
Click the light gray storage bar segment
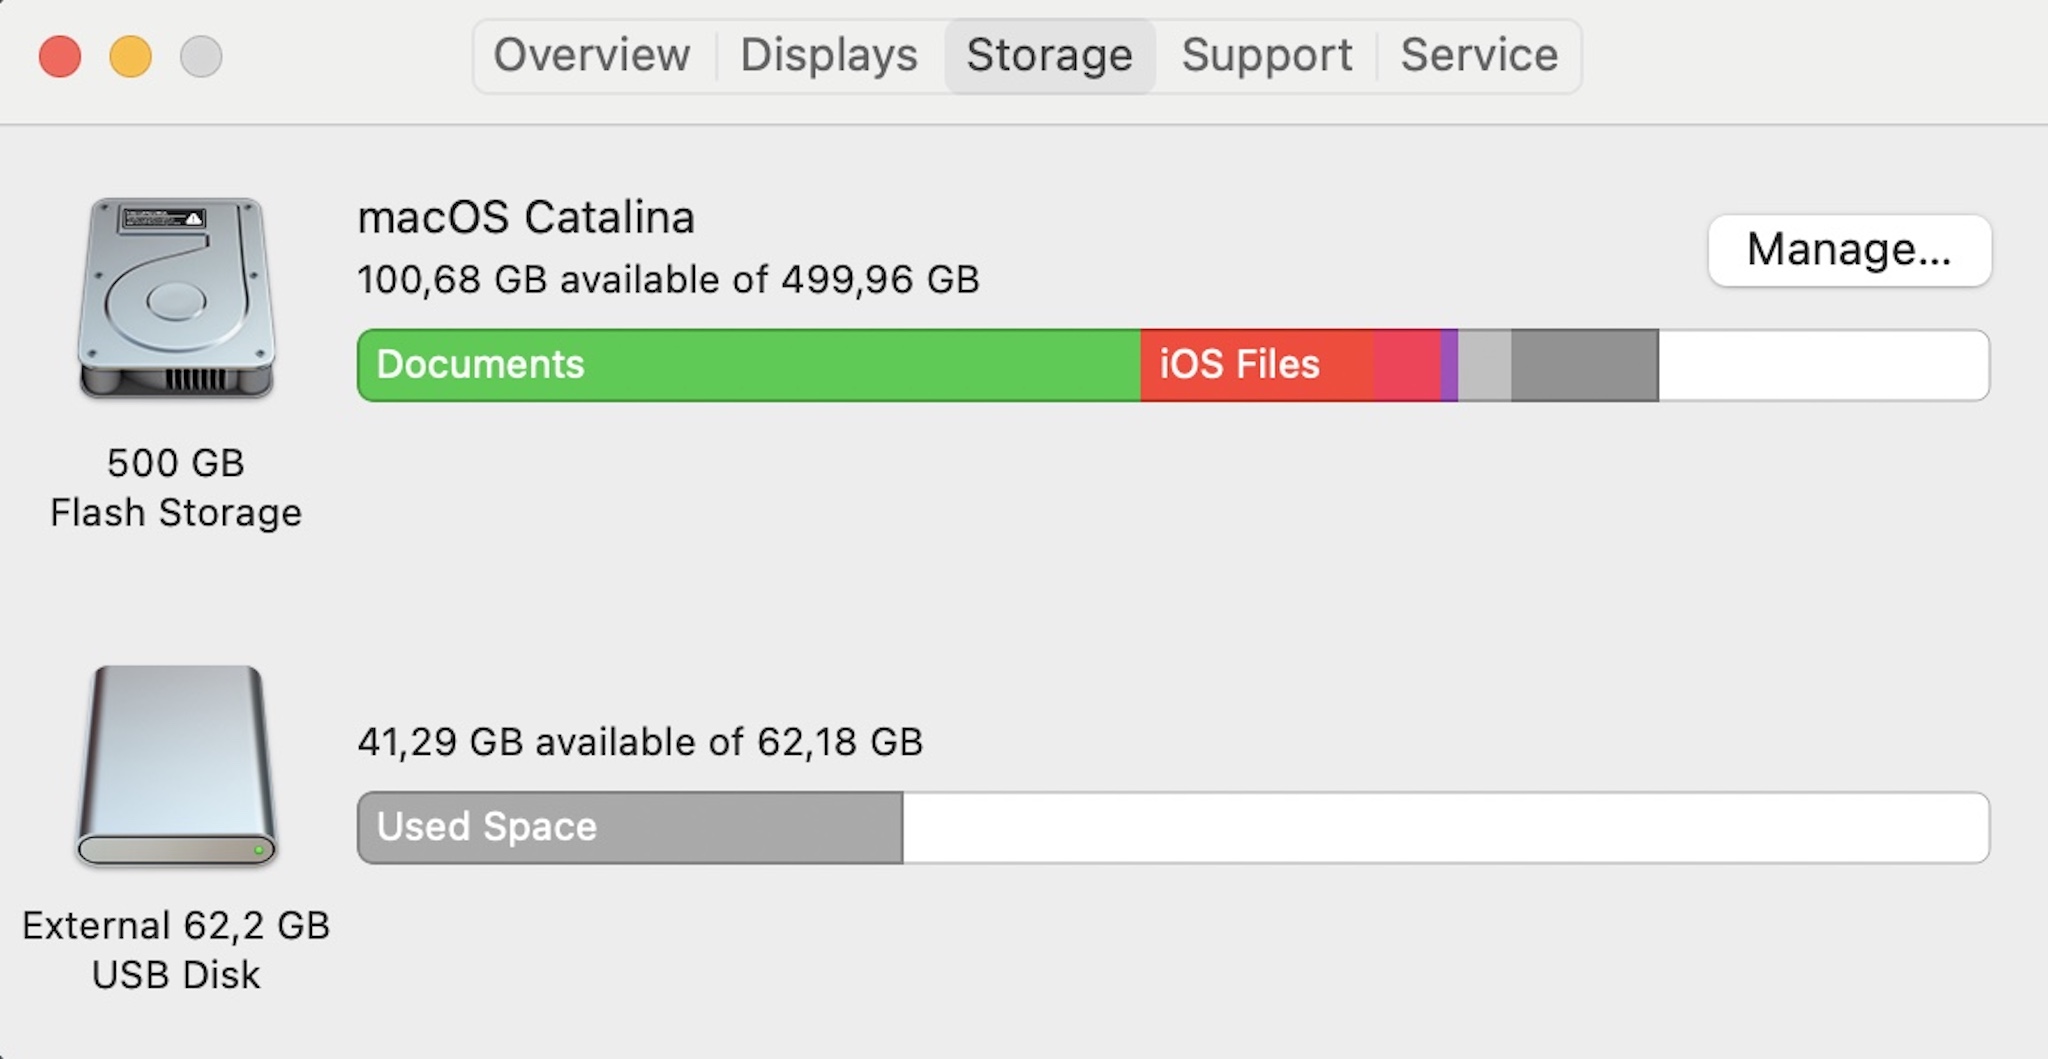pos(1485,365)
